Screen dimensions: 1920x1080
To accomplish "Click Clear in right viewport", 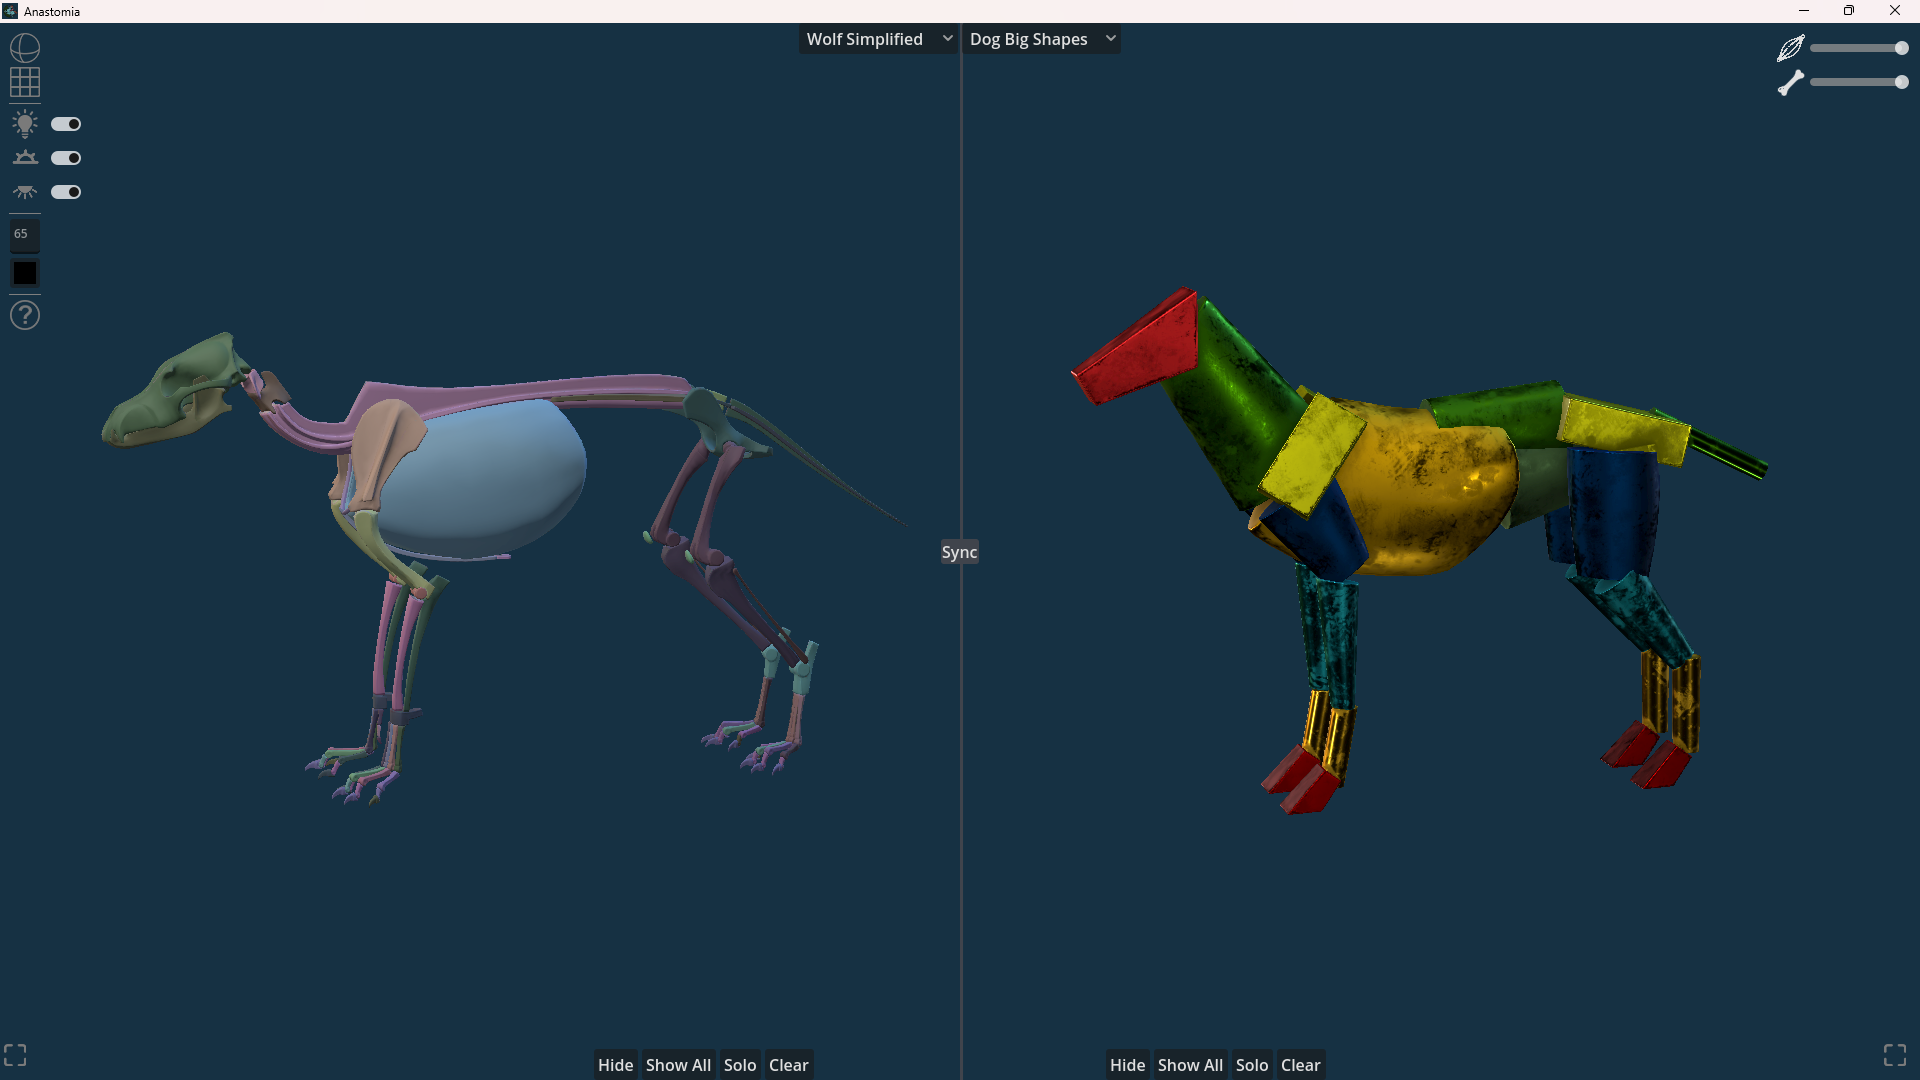I will pyautogui.click(x=1300, y=1065).
